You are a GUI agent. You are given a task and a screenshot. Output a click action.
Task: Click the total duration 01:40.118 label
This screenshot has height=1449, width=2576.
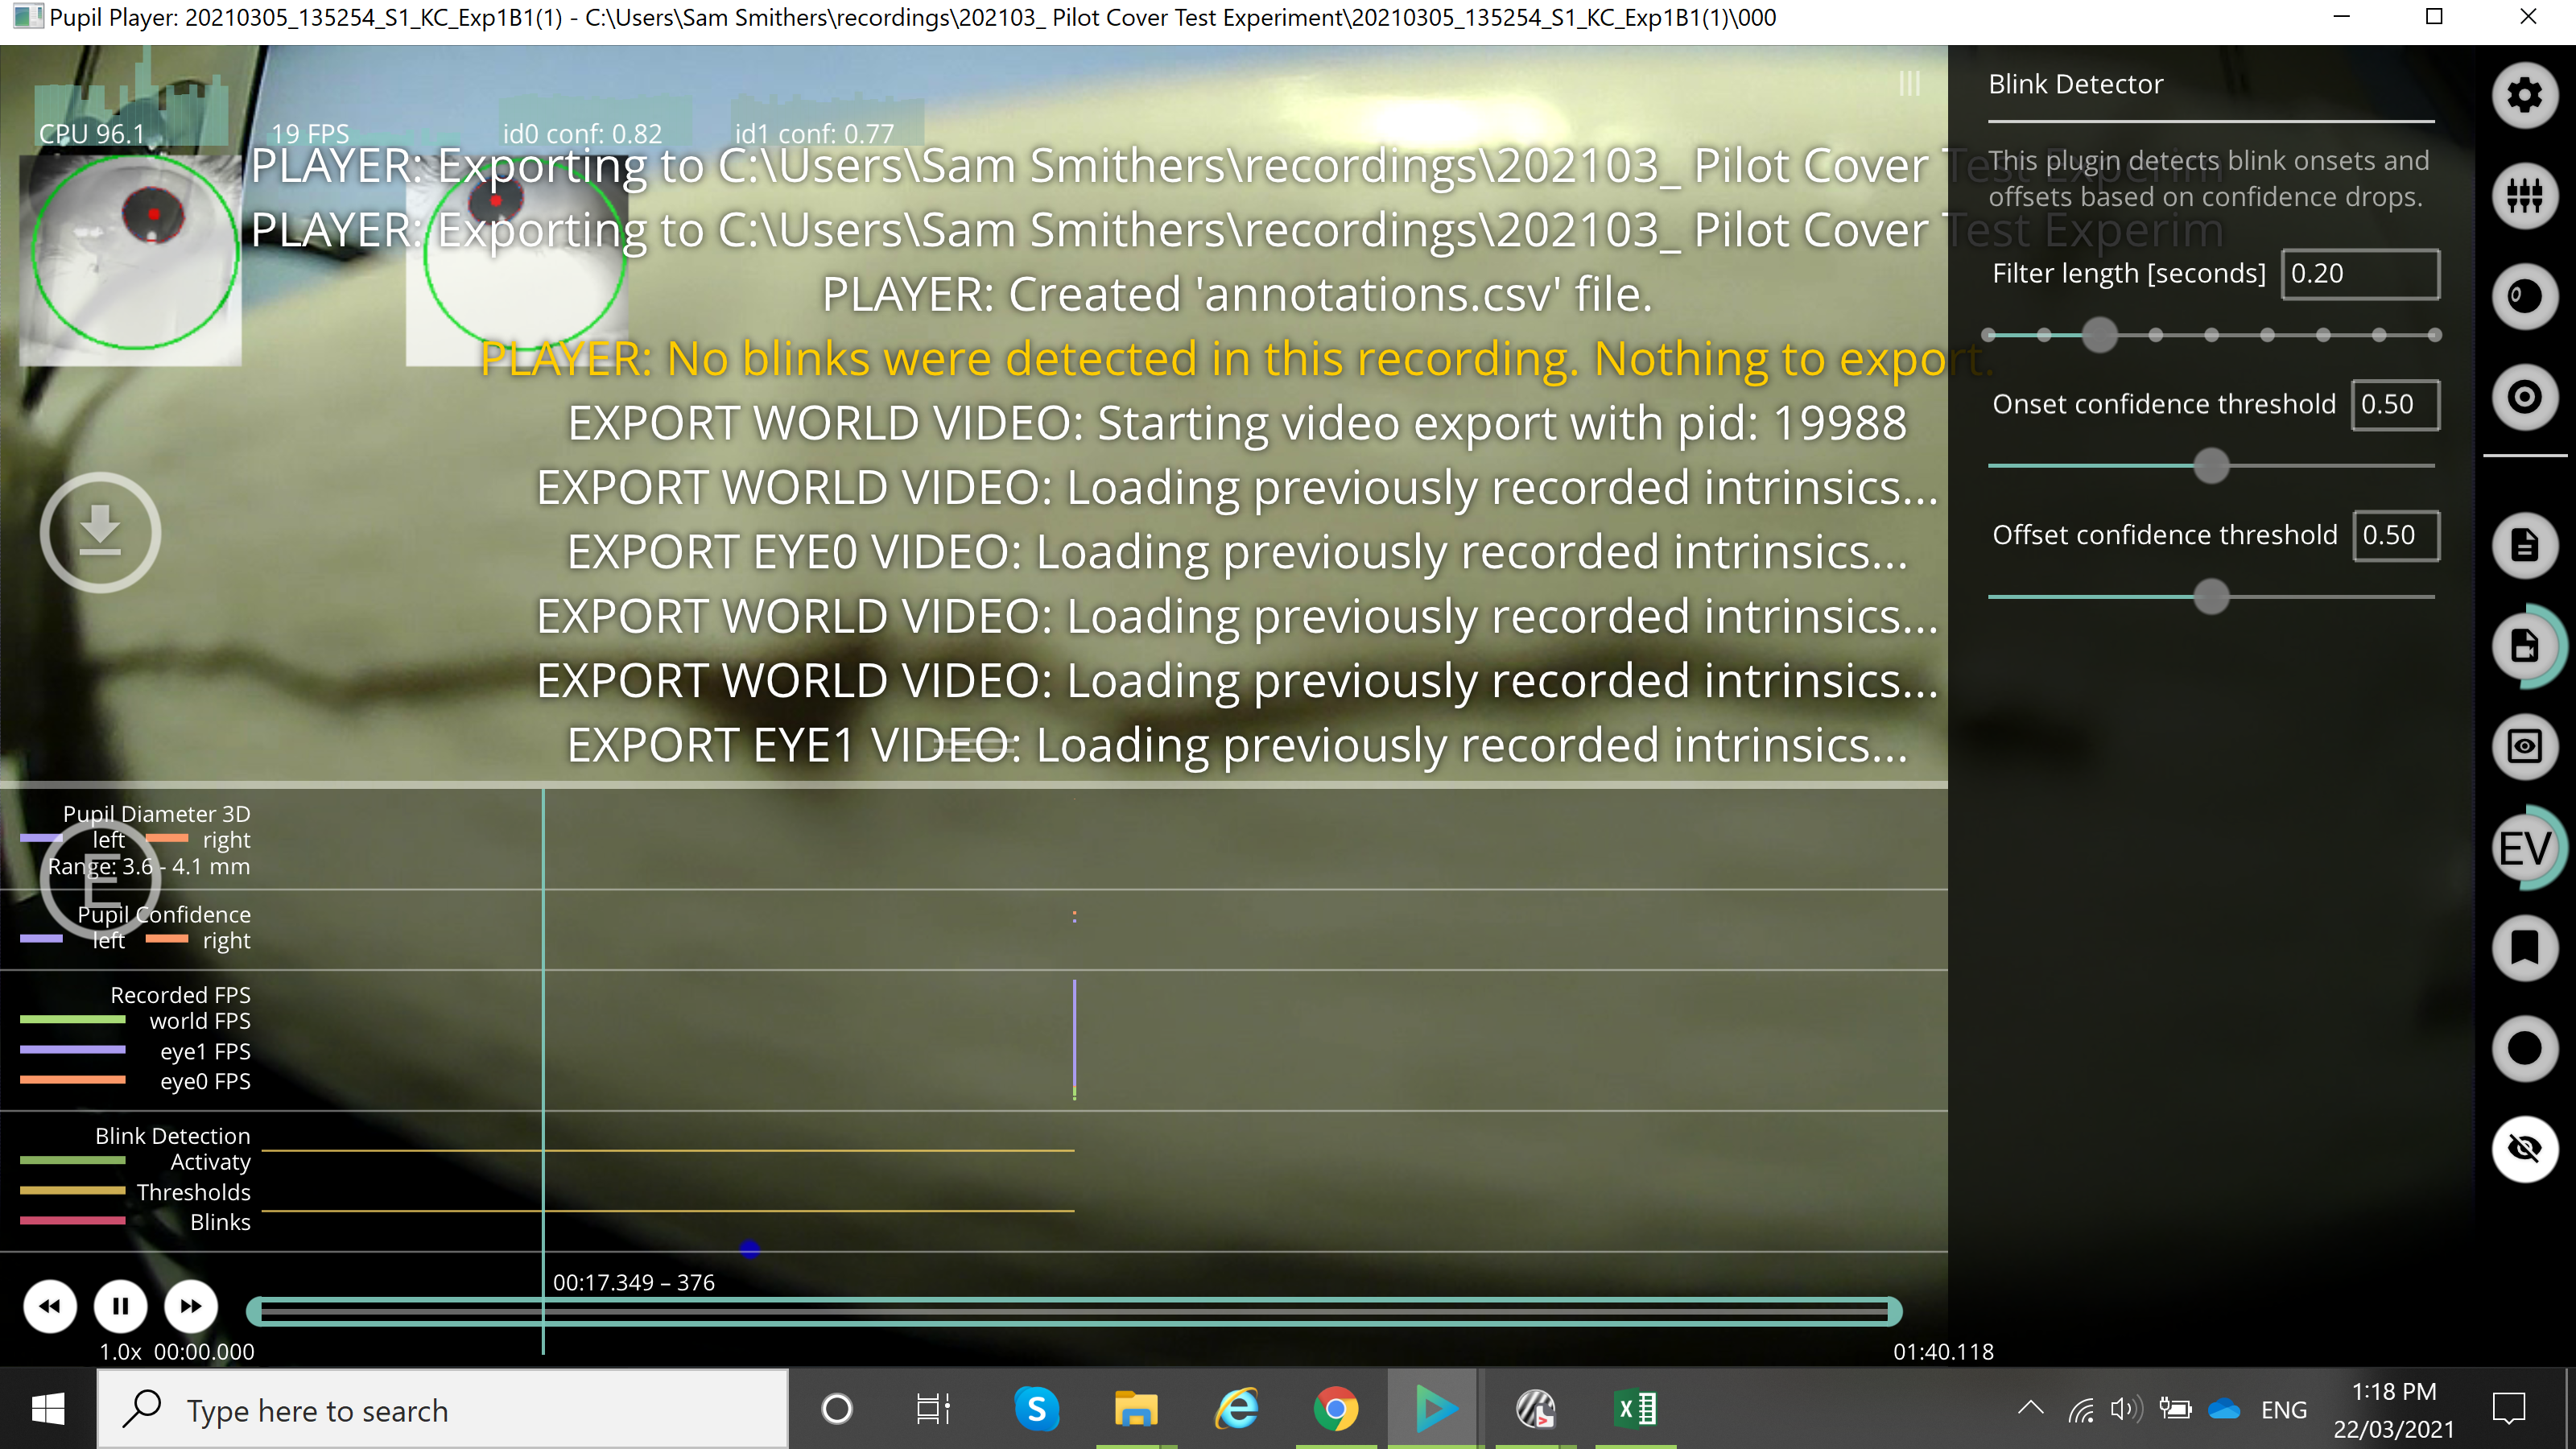pos(1943,1352)
